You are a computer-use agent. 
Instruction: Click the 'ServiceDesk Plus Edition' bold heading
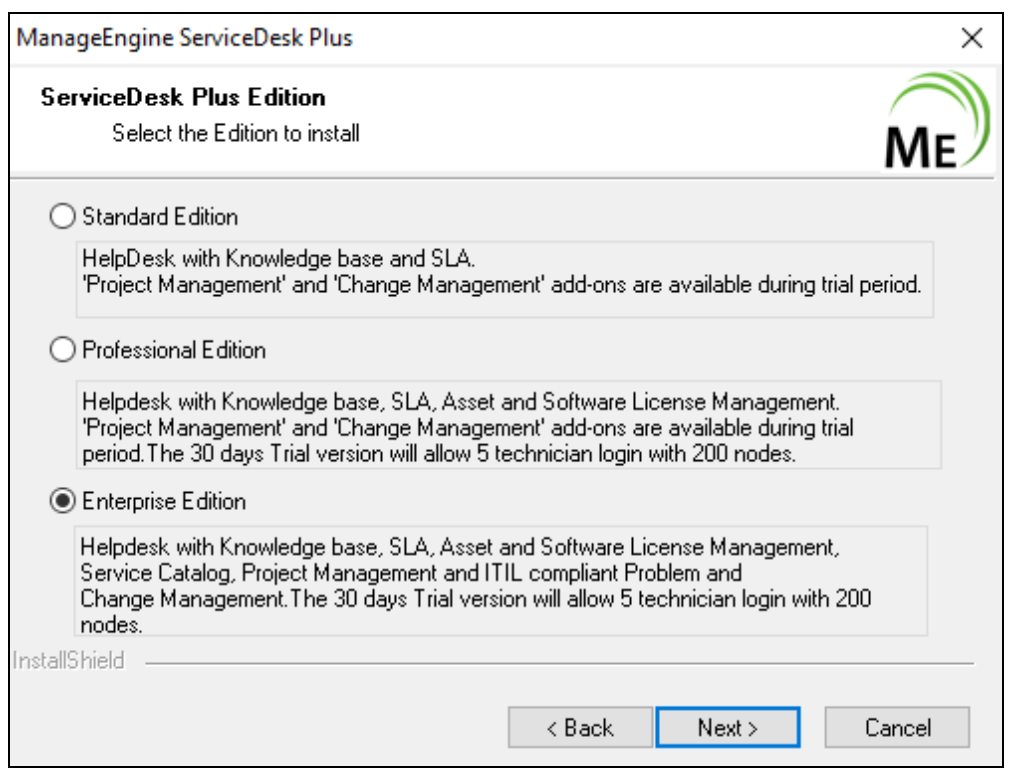(x=183, y=98)
